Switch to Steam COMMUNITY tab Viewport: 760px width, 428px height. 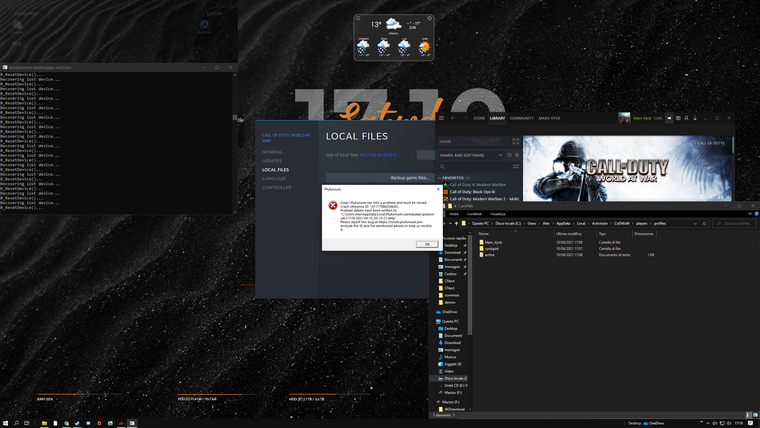[x=522, y=118]
